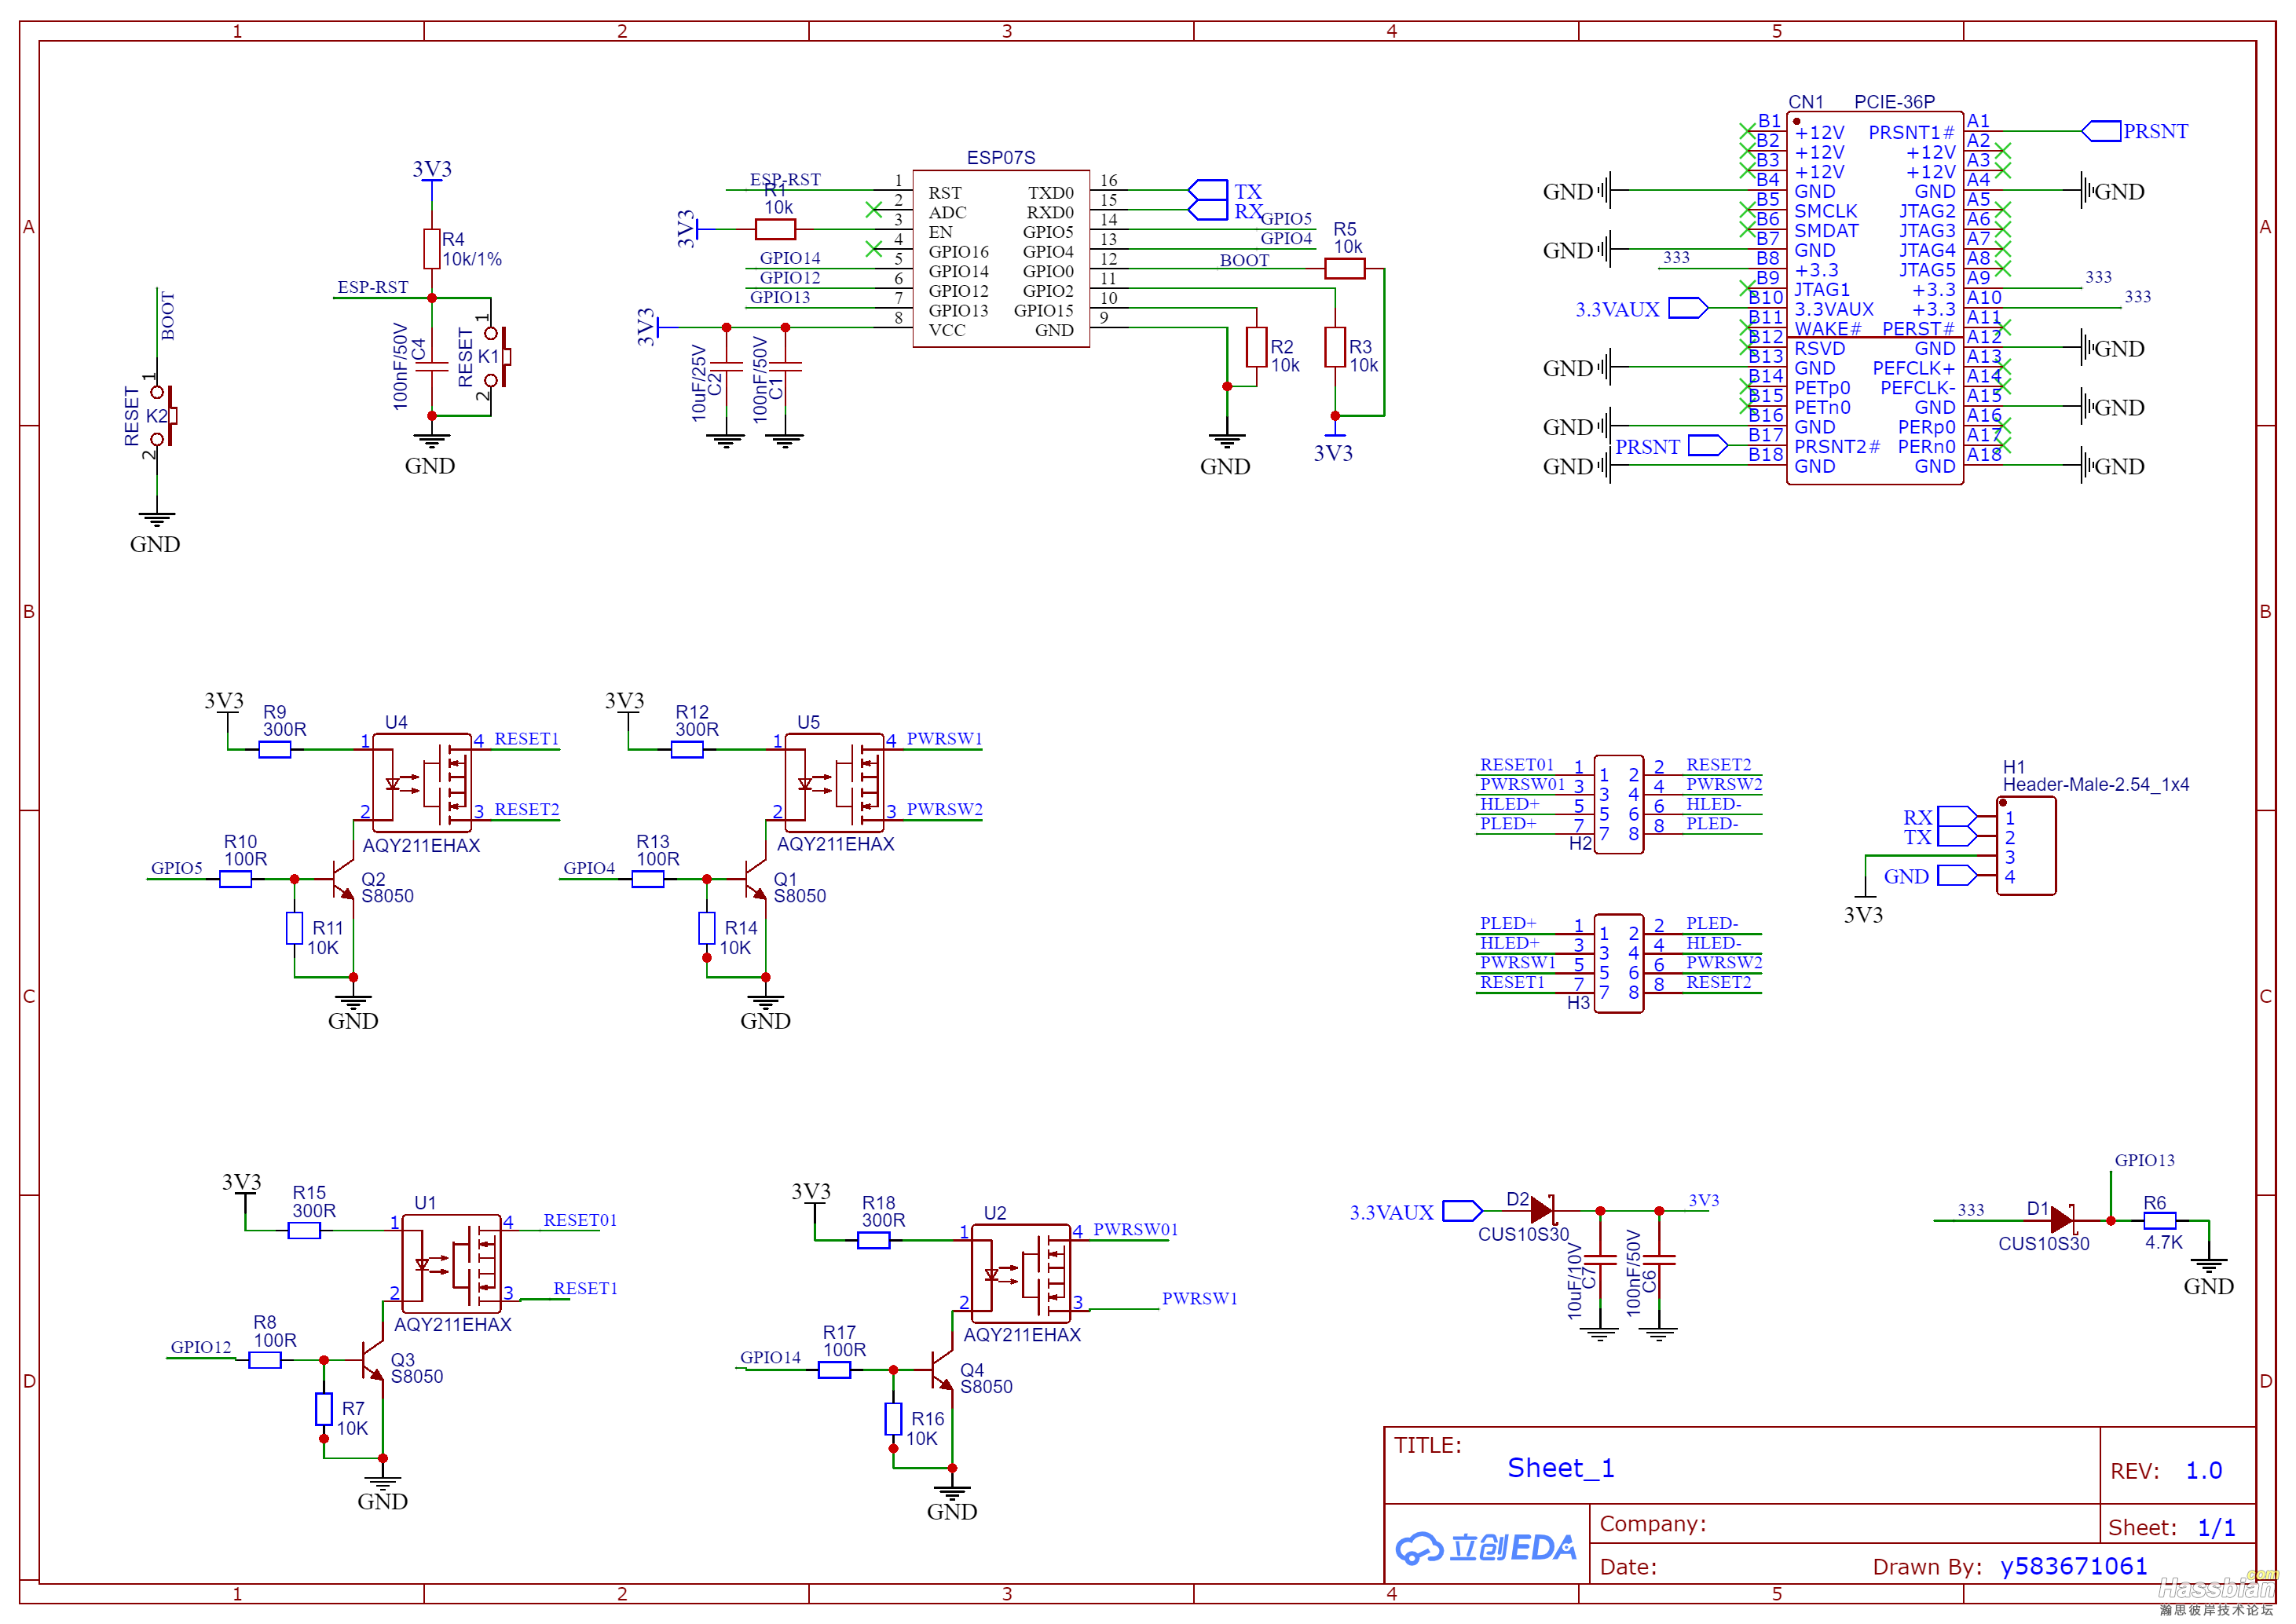The image size is (2296, 1624).
Task: Click the PWRSW2 label on U5 output
Action: tap(944, 809)
